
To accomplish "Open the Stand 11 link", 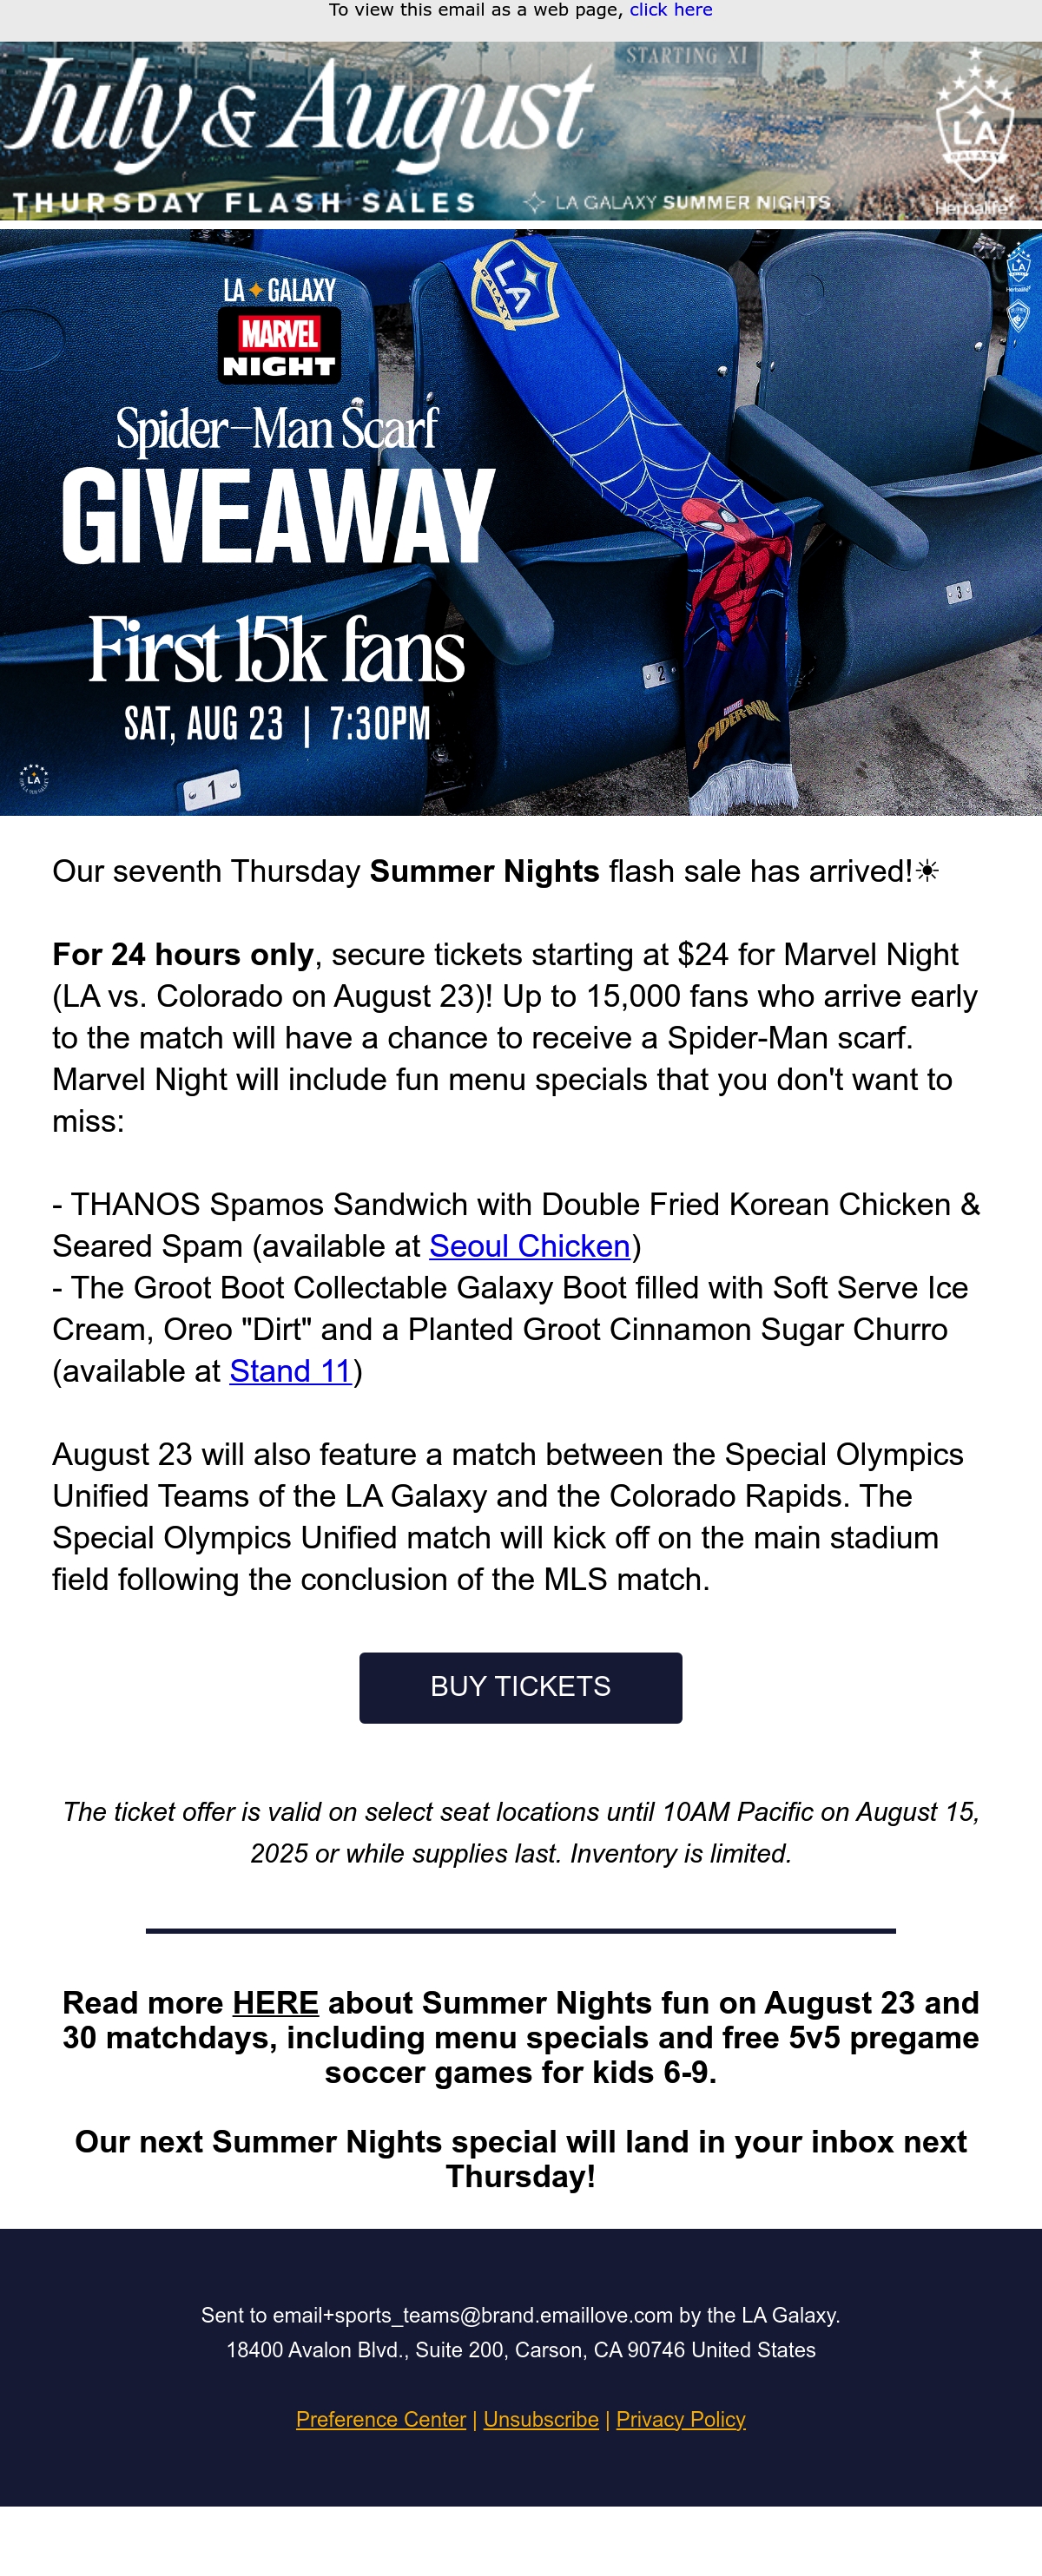I will (290, 1371).
